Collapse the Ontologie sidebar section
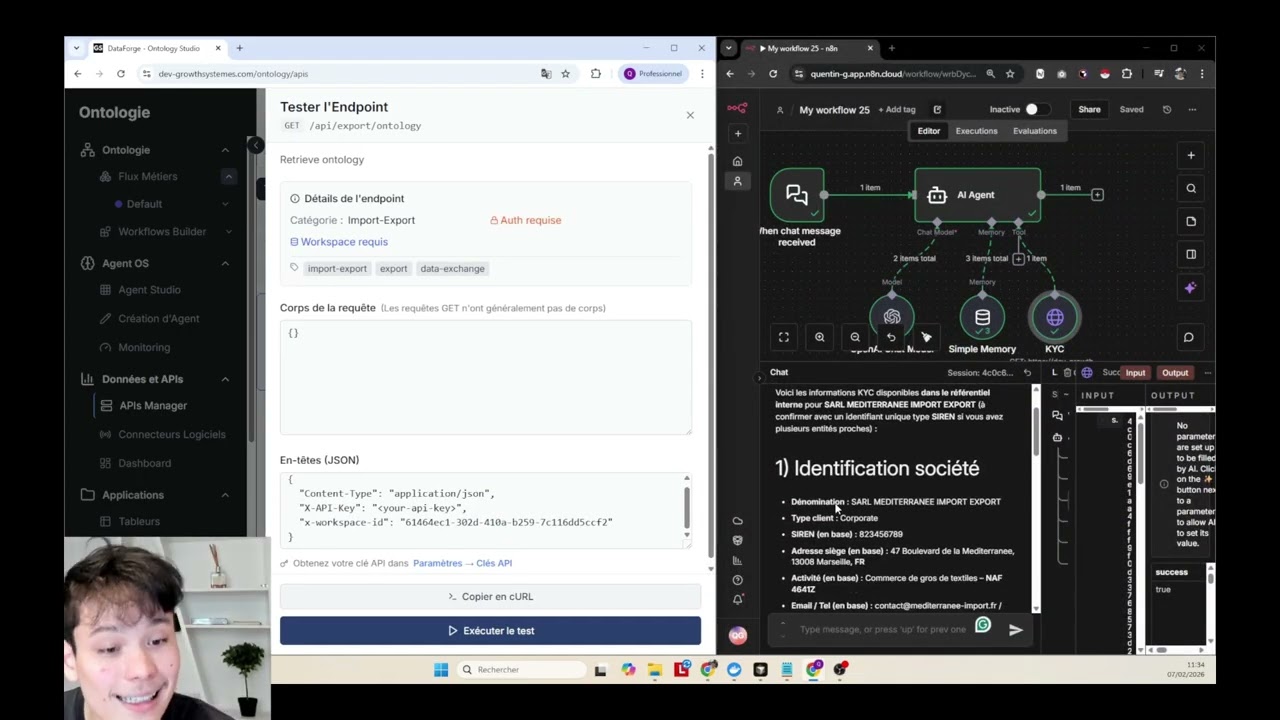 click(225, 150)
